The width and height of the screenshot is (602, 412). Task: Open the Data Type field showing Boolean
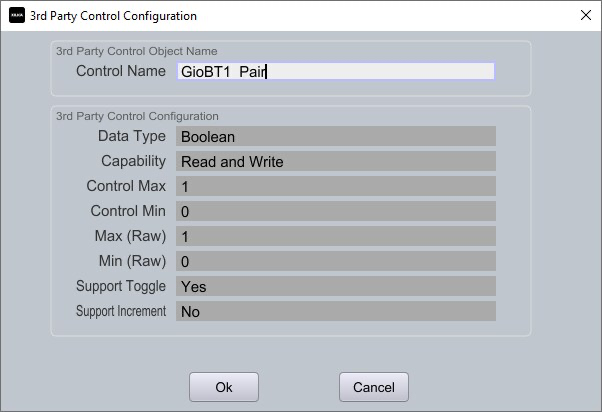[336, 136]
